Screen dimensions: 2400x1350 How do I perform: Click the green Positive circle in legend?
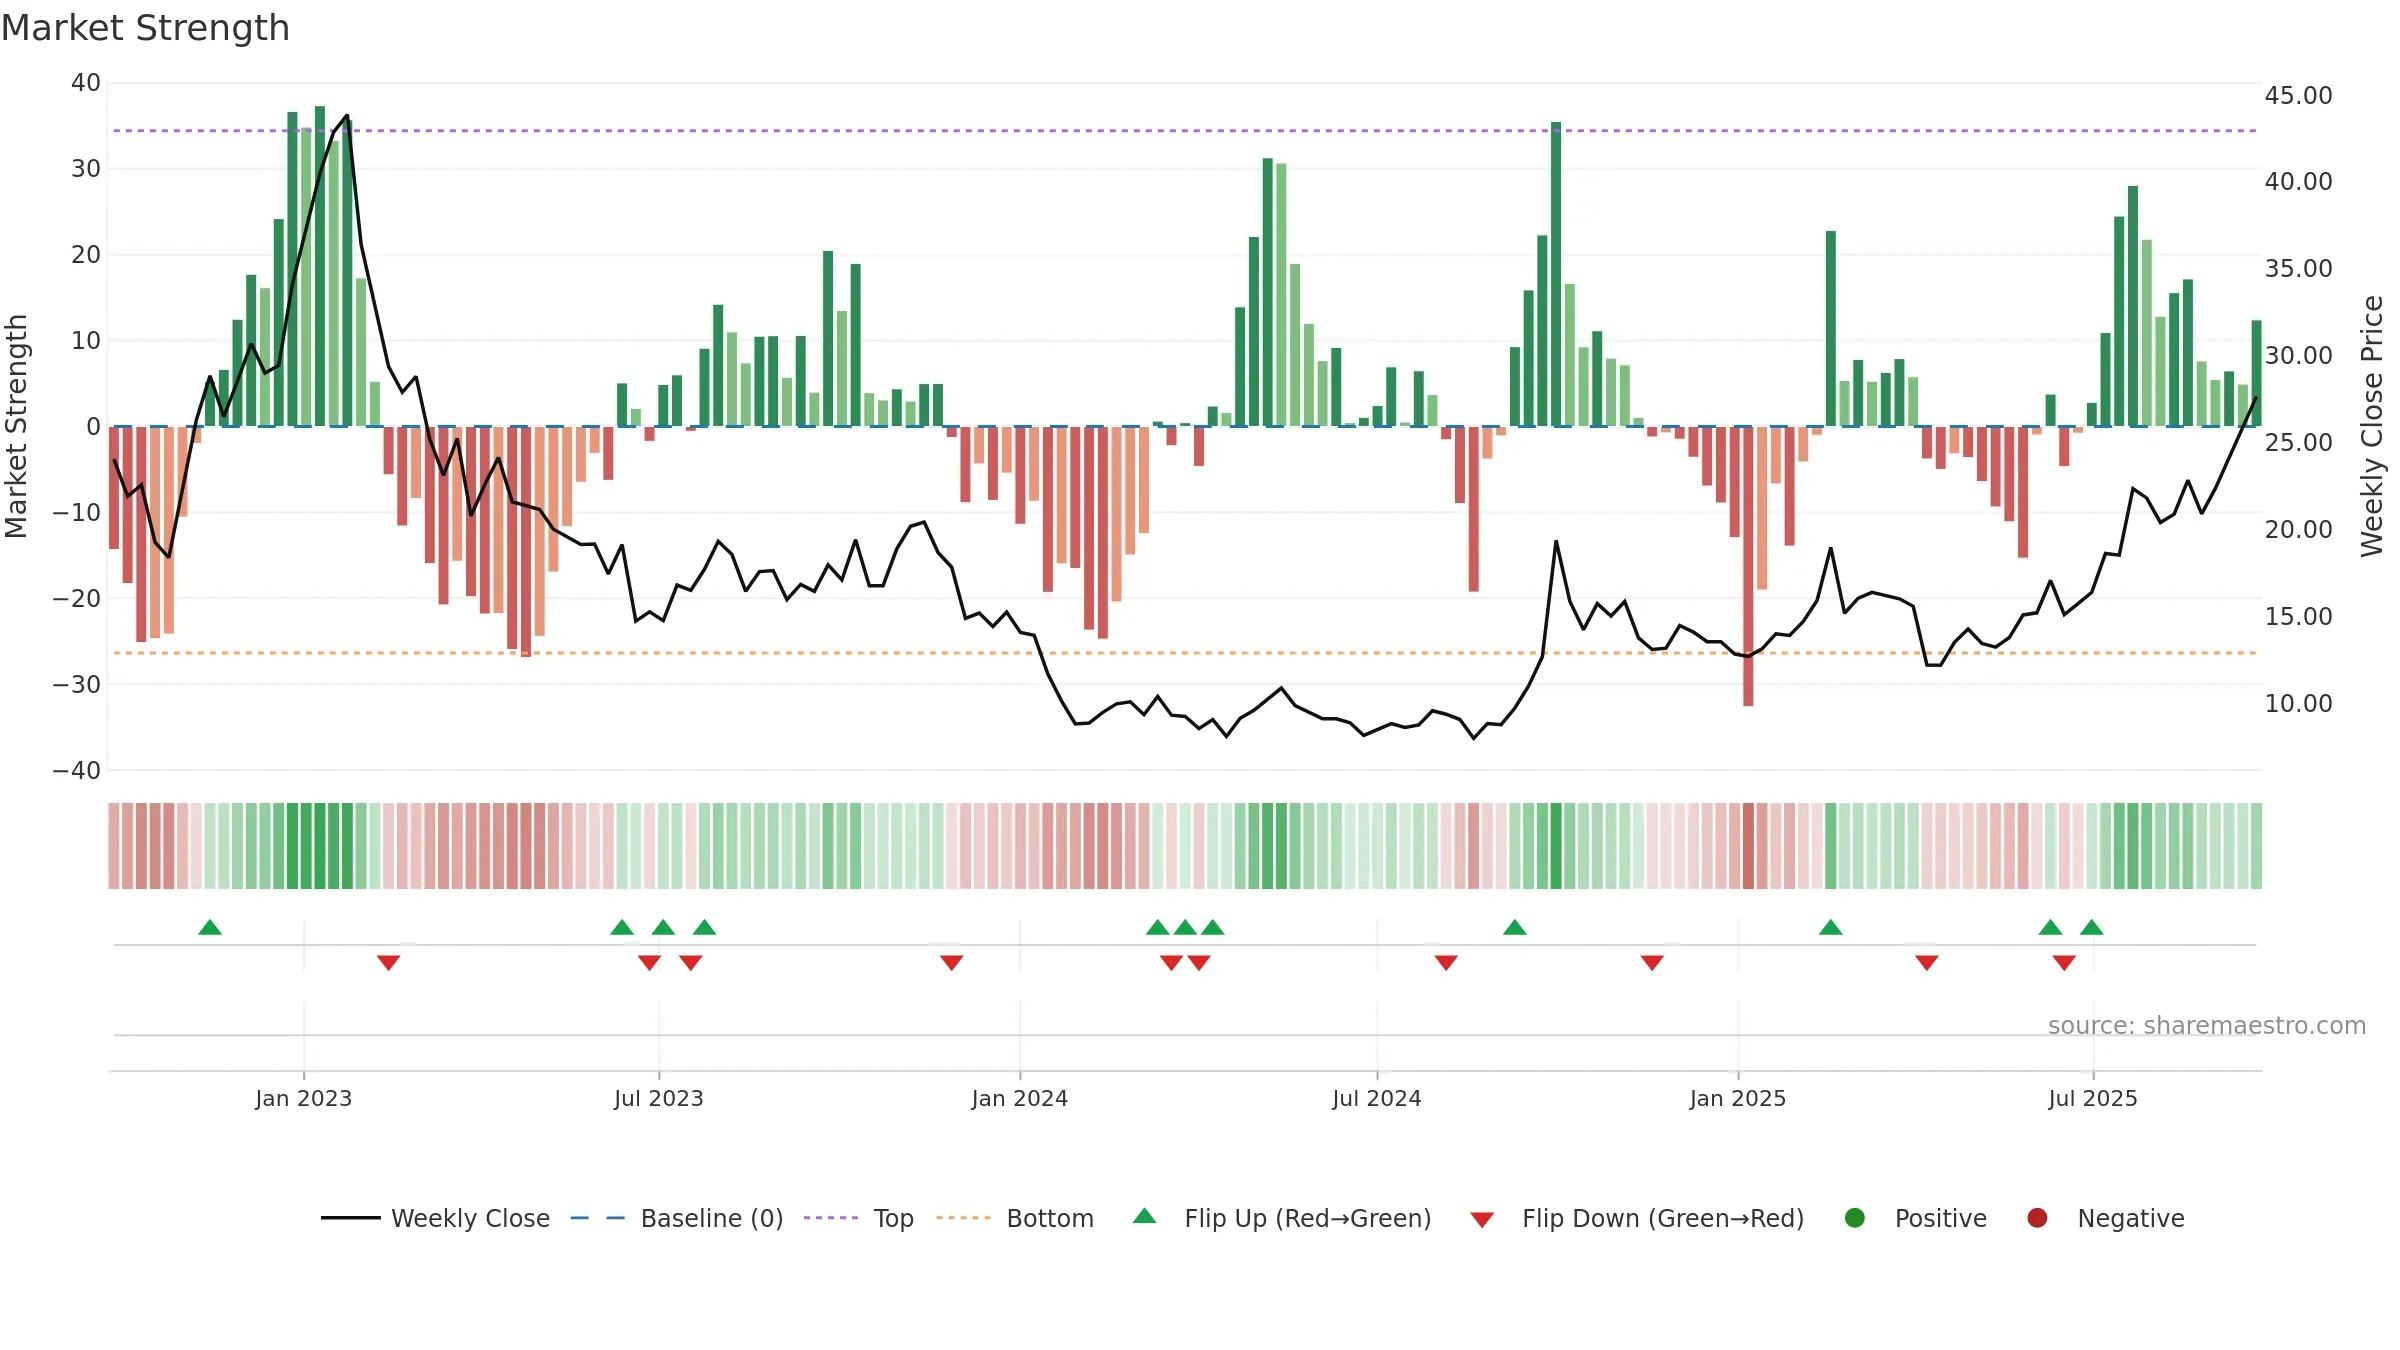1855,1218
